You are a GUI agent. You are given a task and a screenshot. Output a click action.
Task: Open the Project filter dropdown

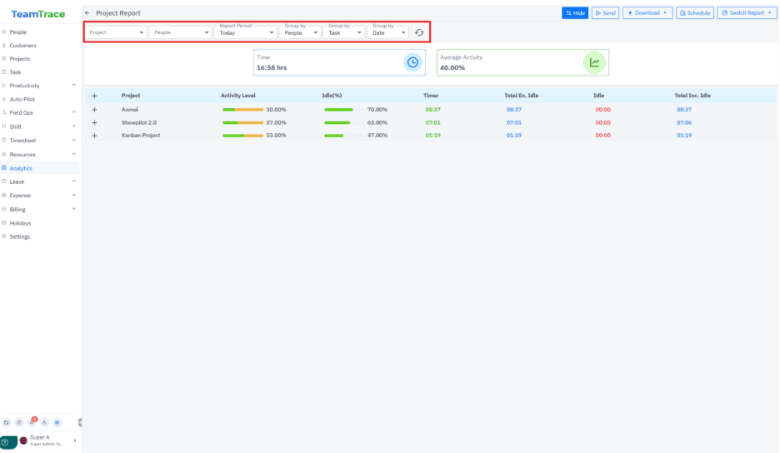(x=116, y=33)
